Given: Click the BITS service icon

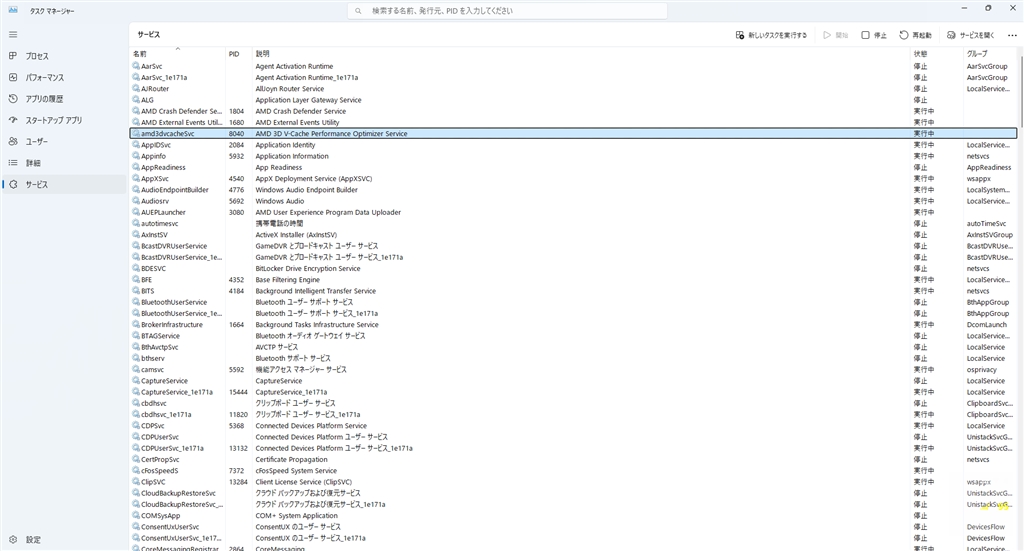Looking at the screenshot, I should click(136, 291).
